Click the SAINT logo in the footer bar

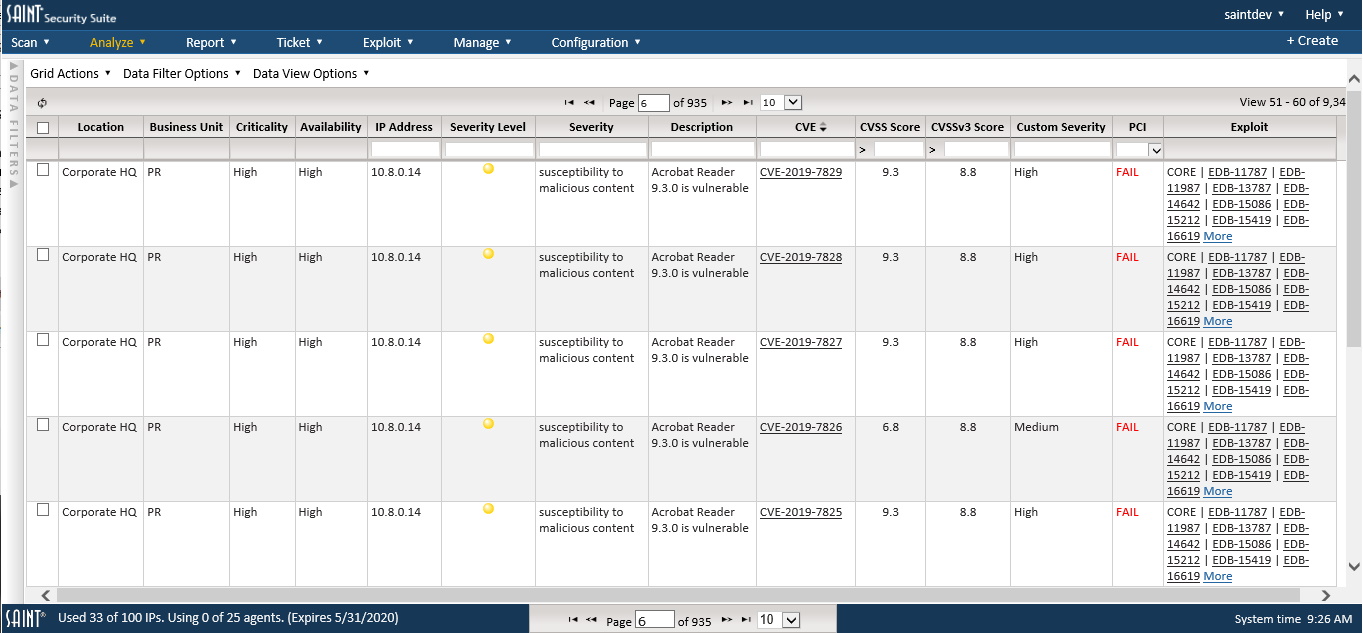point(24,618)
